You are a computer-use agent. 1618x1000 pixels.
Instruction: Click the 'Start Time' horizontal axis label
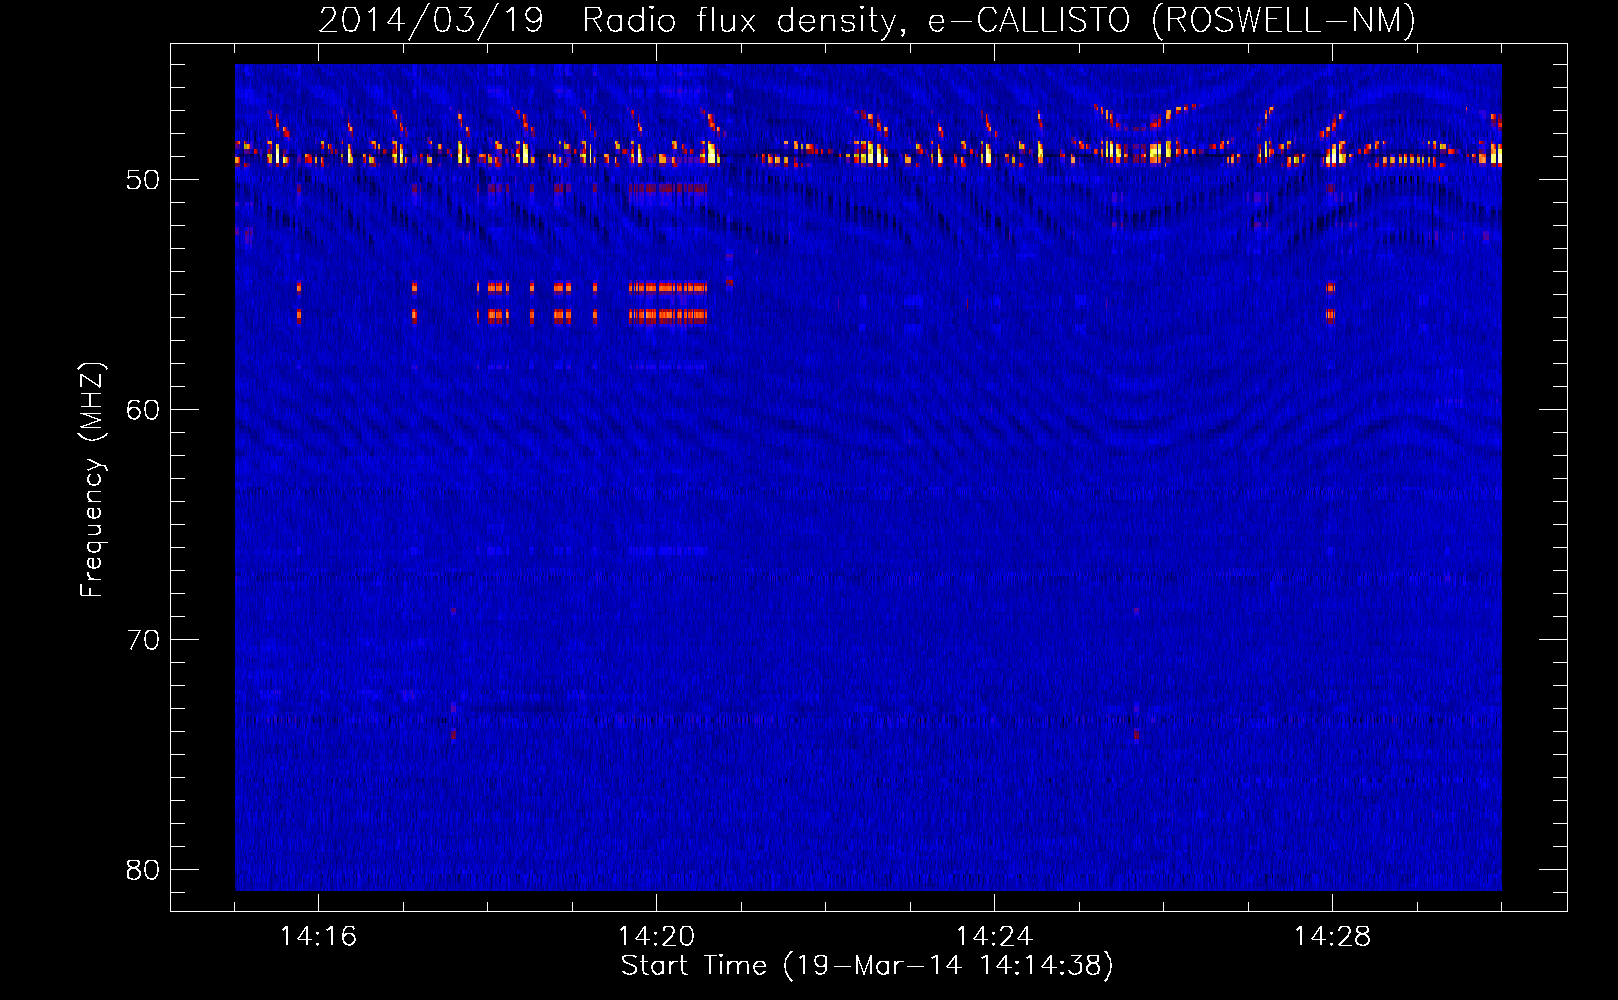coord(866,966)
